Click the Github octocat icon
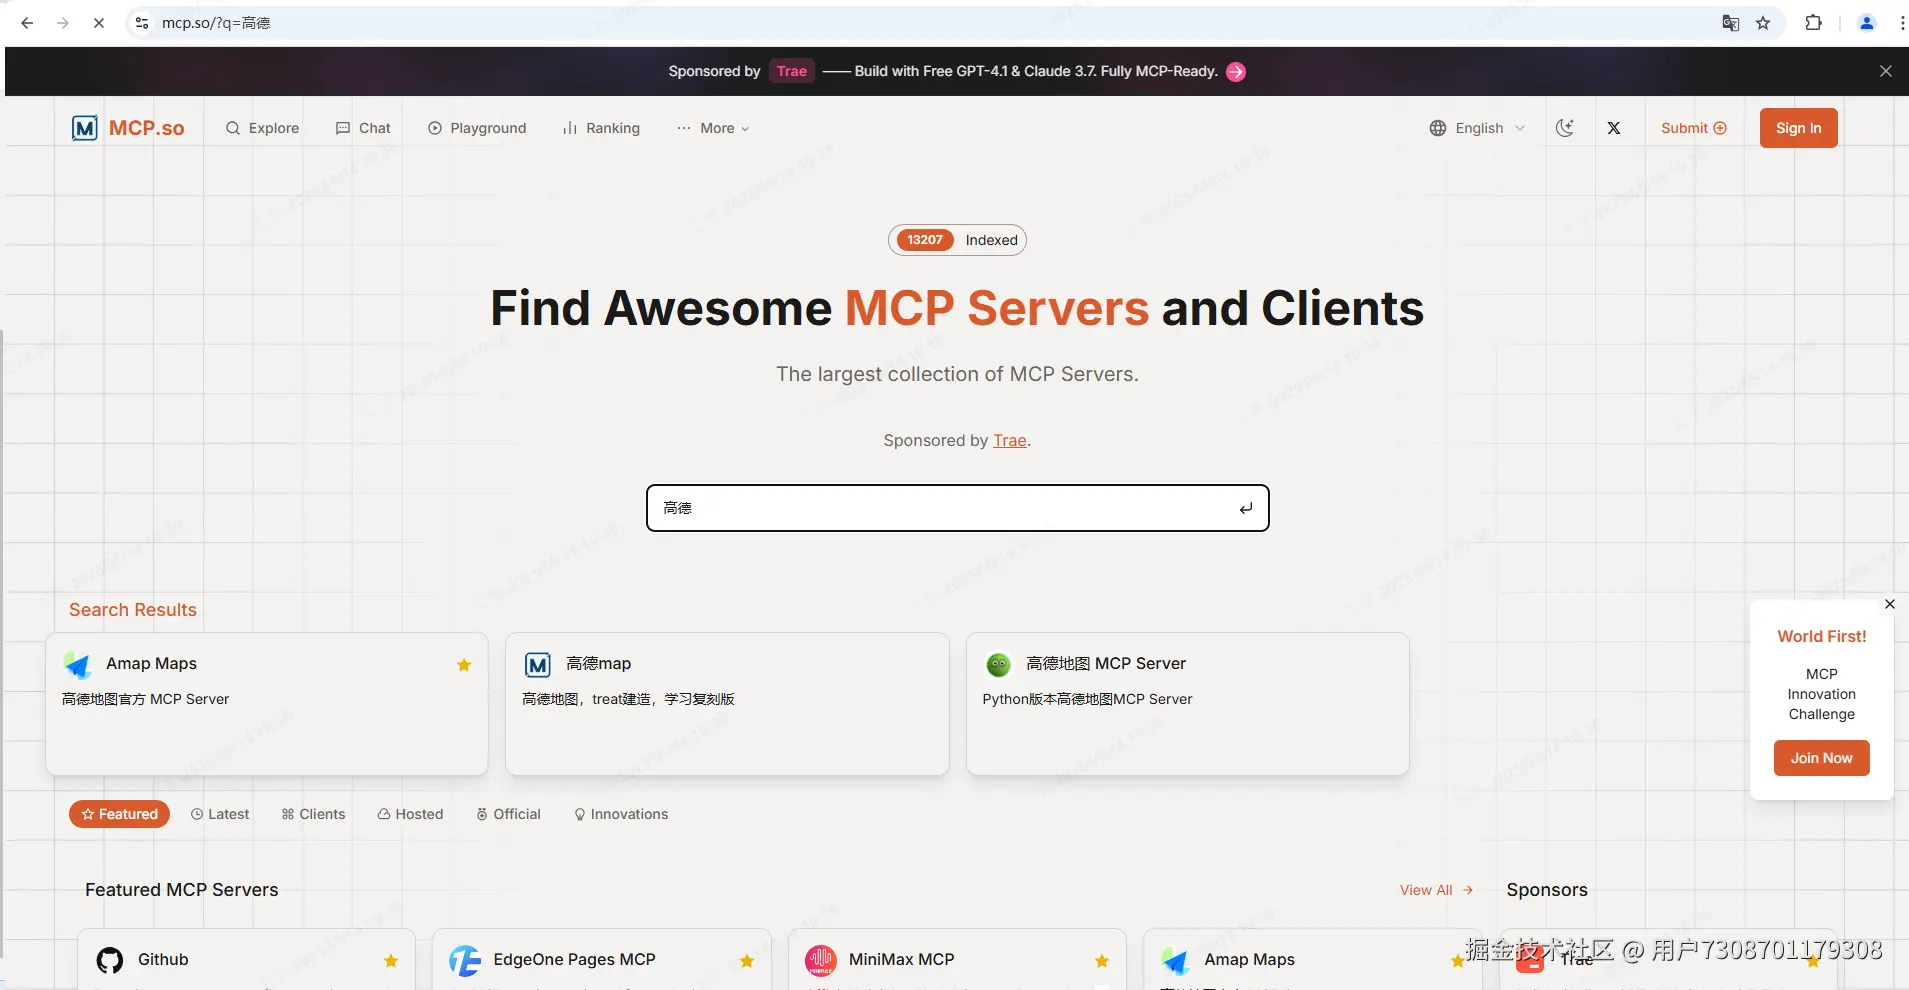Viewport: 1909px width, 990px height. coord(110,960)
